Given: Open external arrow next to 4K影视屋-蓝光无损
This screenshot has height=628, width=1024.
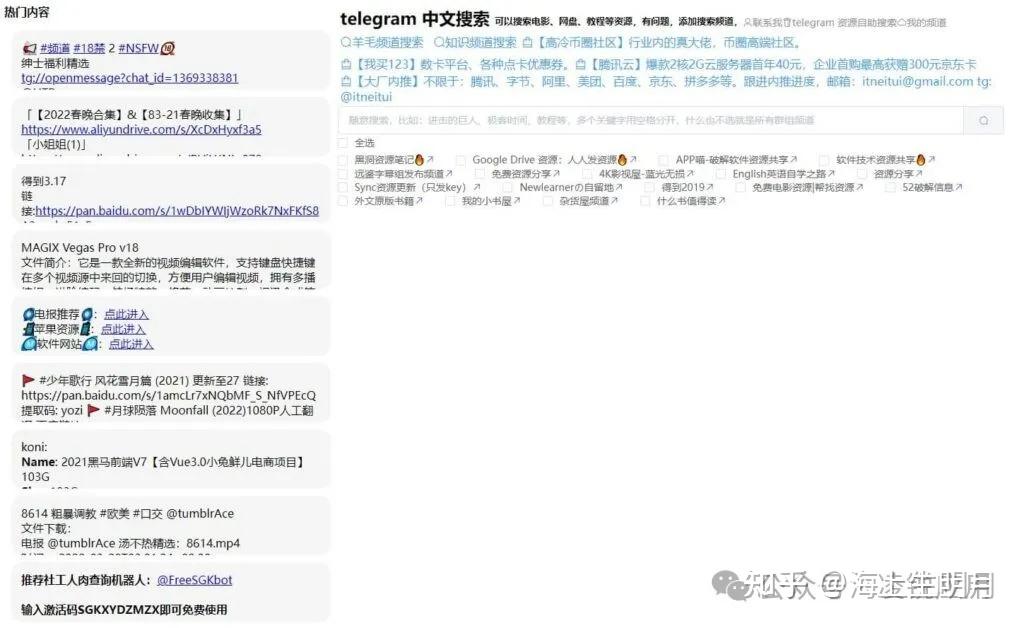Looking at the screenshot, I should (x=690, y=174).
